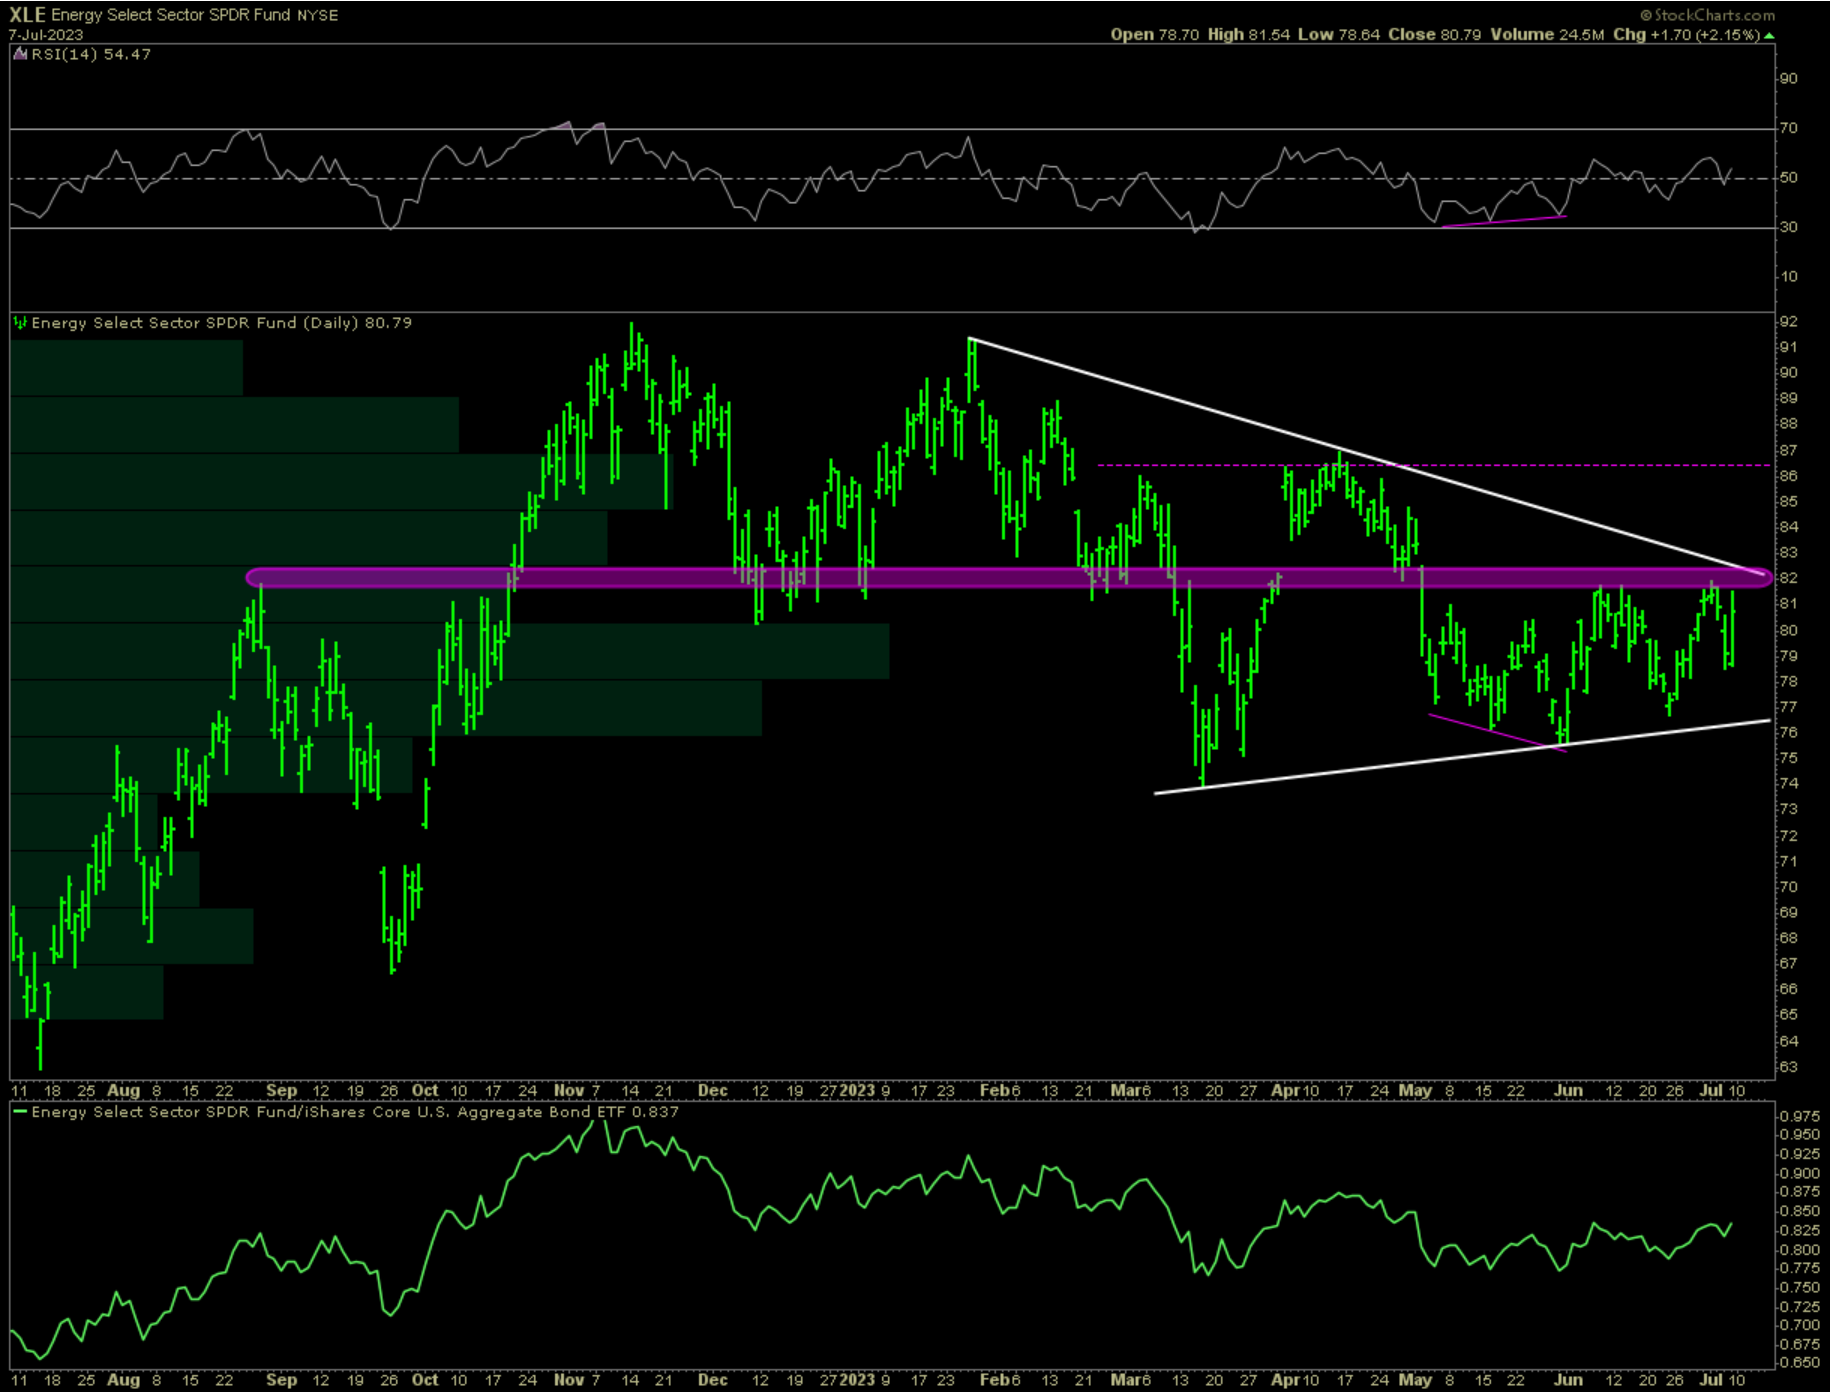Click the 2023 label on the price chart date axis
1830x1392 pixels.
tap(857, 1091)
